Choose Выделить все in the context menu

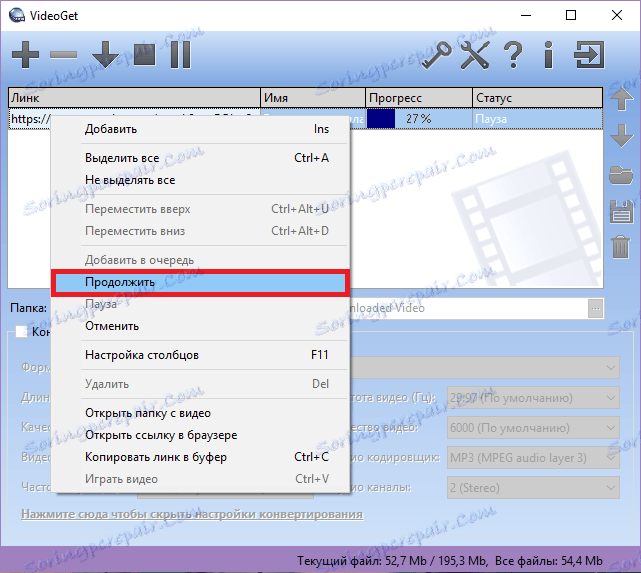[x=201, y=158]
